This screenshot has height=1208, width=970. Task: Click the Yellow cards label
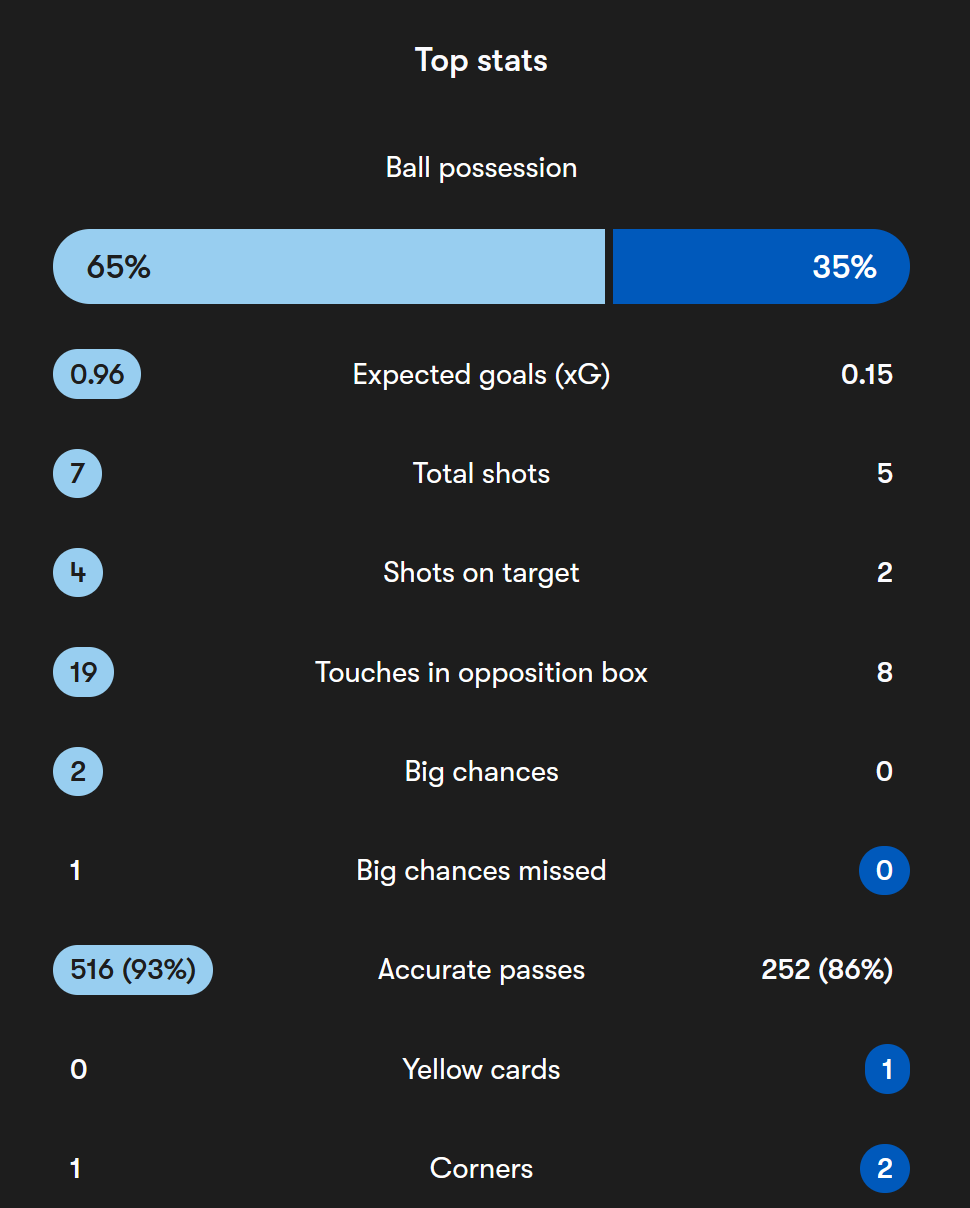click(481, 1069)
